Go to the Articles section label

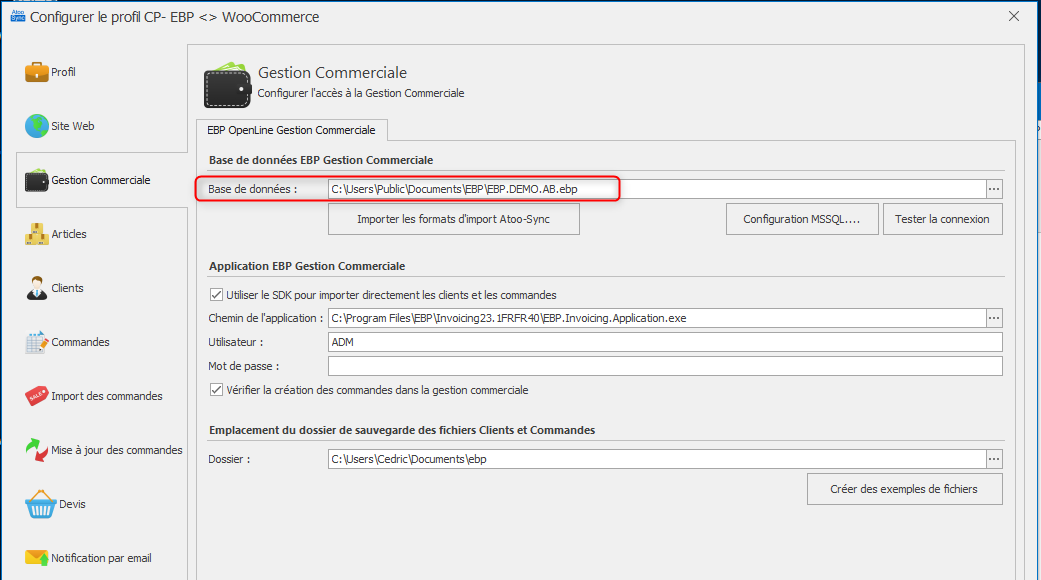point(69,234)
